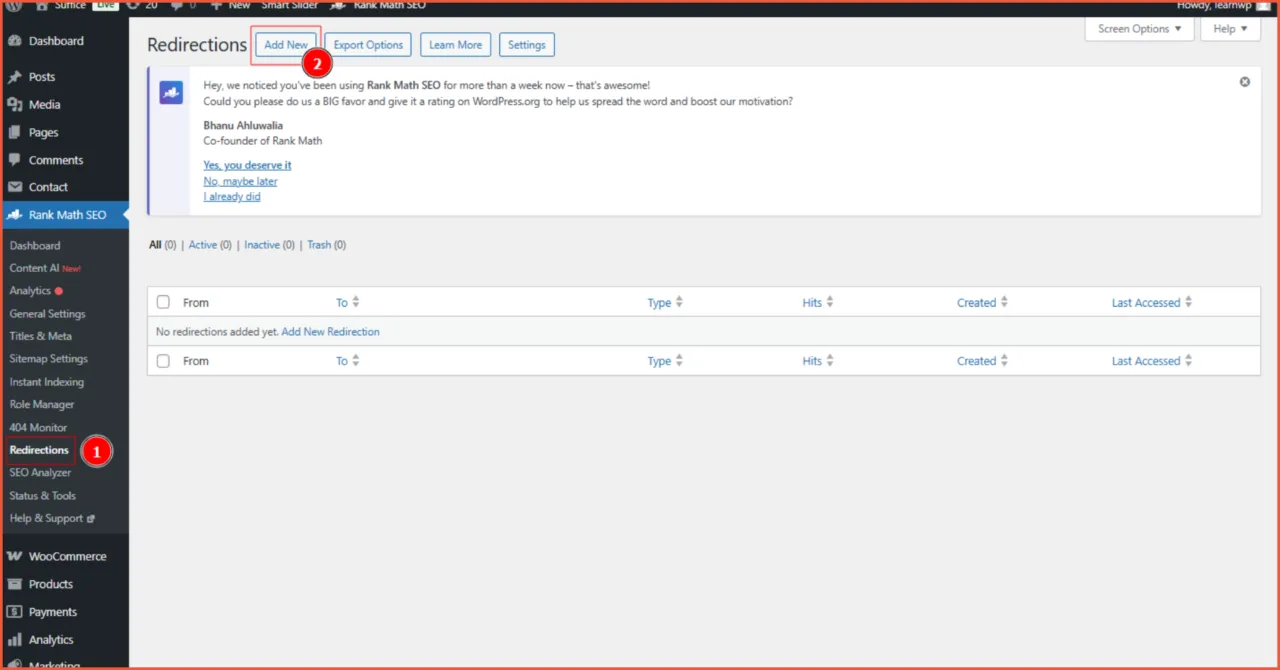The width and height of the screenshot is (1280, 670).
Task: Click the Add New button
Action: pos(286,44)
